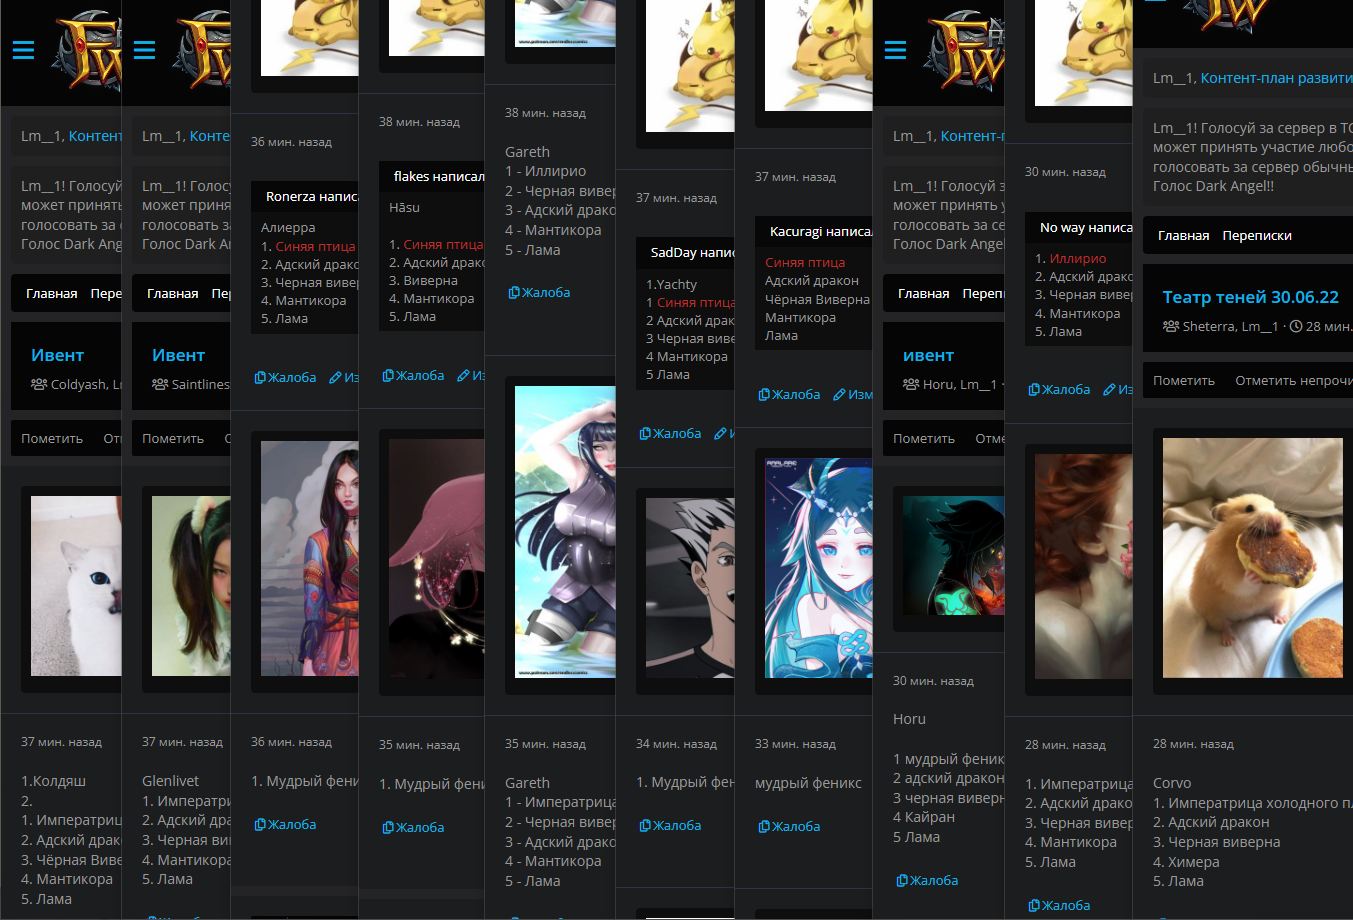Screen dimensions: 1353x920
Task: Switch to the Переписки tab
Action: (1257, 235)
